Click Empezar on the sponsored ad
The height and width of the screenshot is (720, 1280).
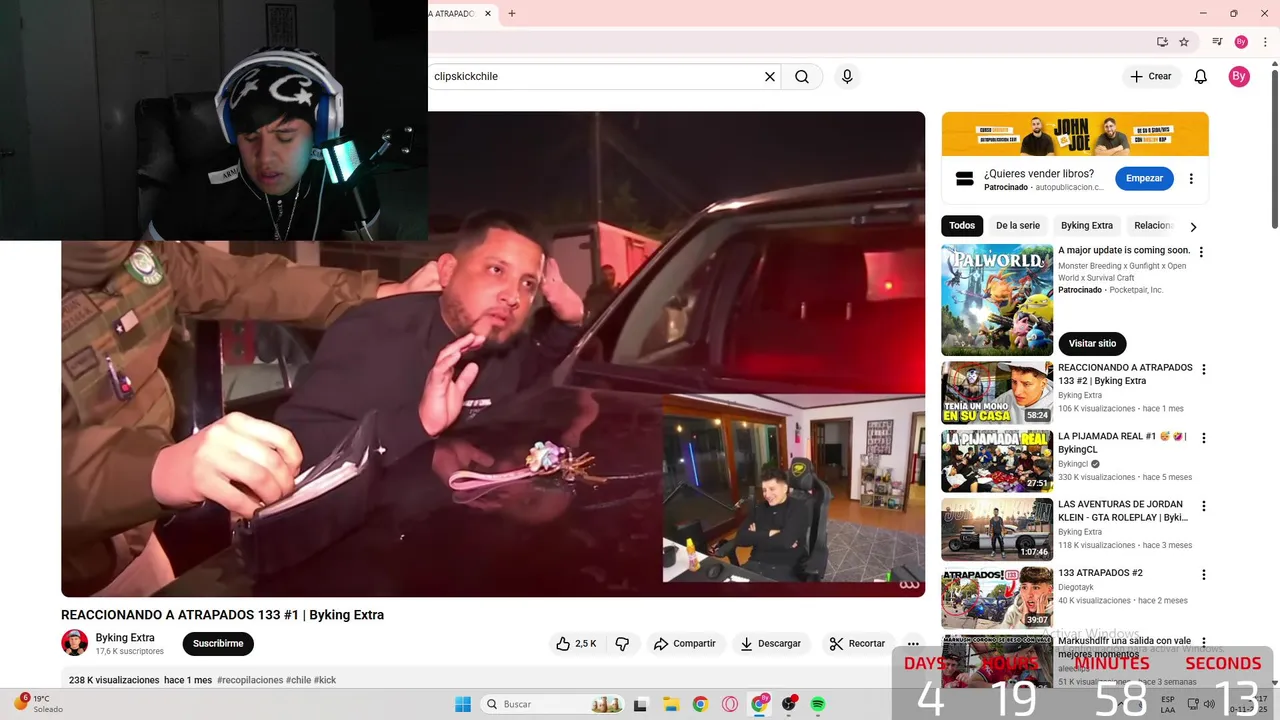click(1144, 178)
